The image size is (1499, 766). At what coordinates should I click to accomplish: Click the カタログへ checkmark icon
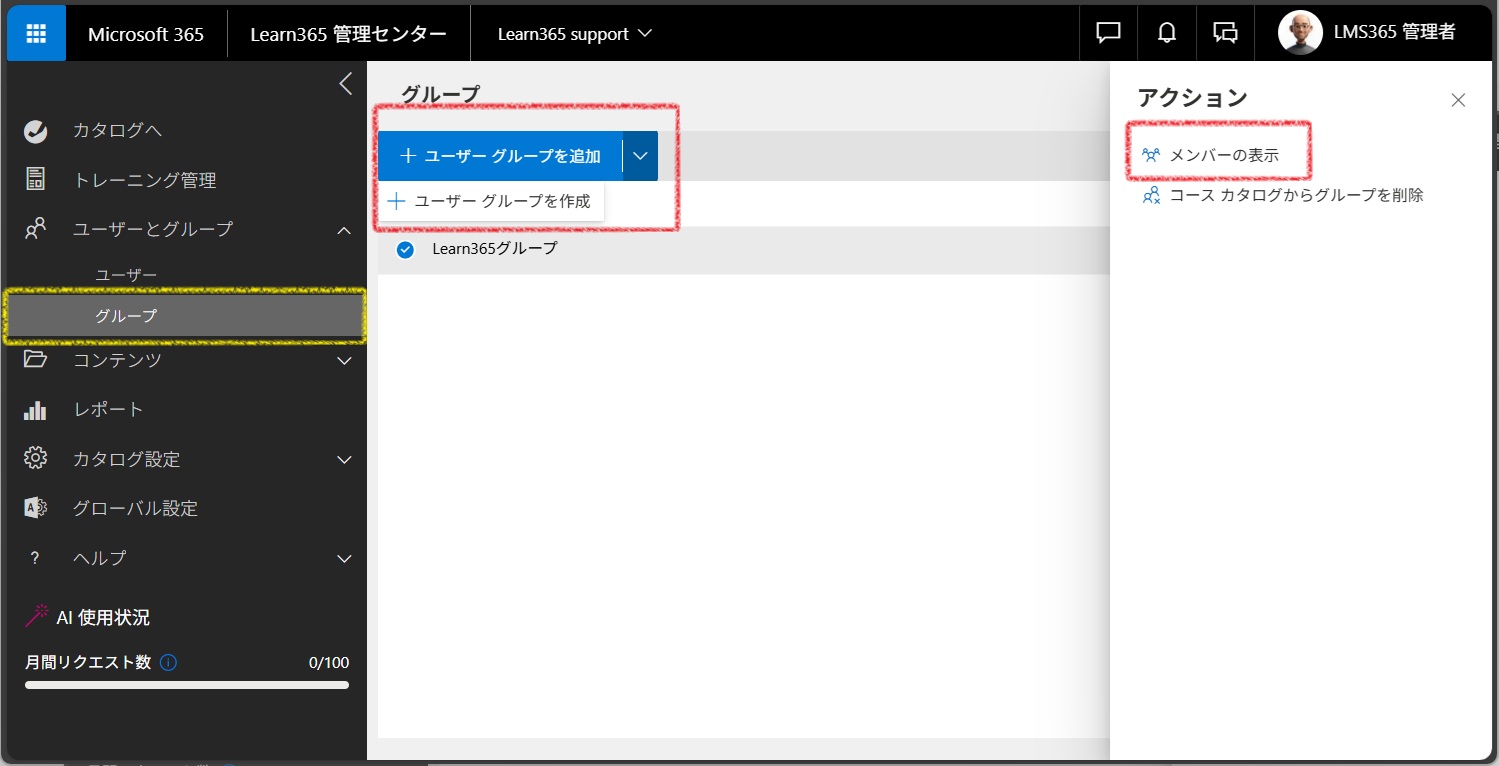pyautogui.click(x=36, y=131)
